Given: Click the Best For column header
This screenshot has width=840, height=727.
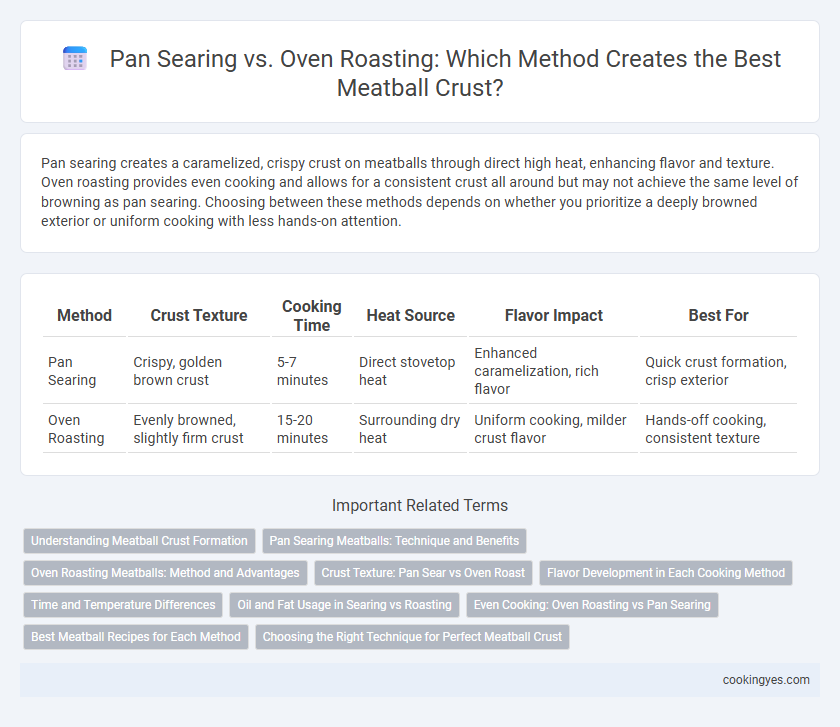Looking at the screenshot, I should [718, 316].
